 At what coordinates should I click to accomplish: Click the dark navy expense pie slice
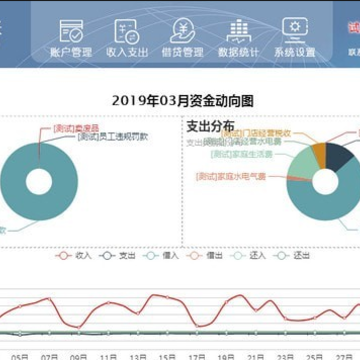pos(338,157)
